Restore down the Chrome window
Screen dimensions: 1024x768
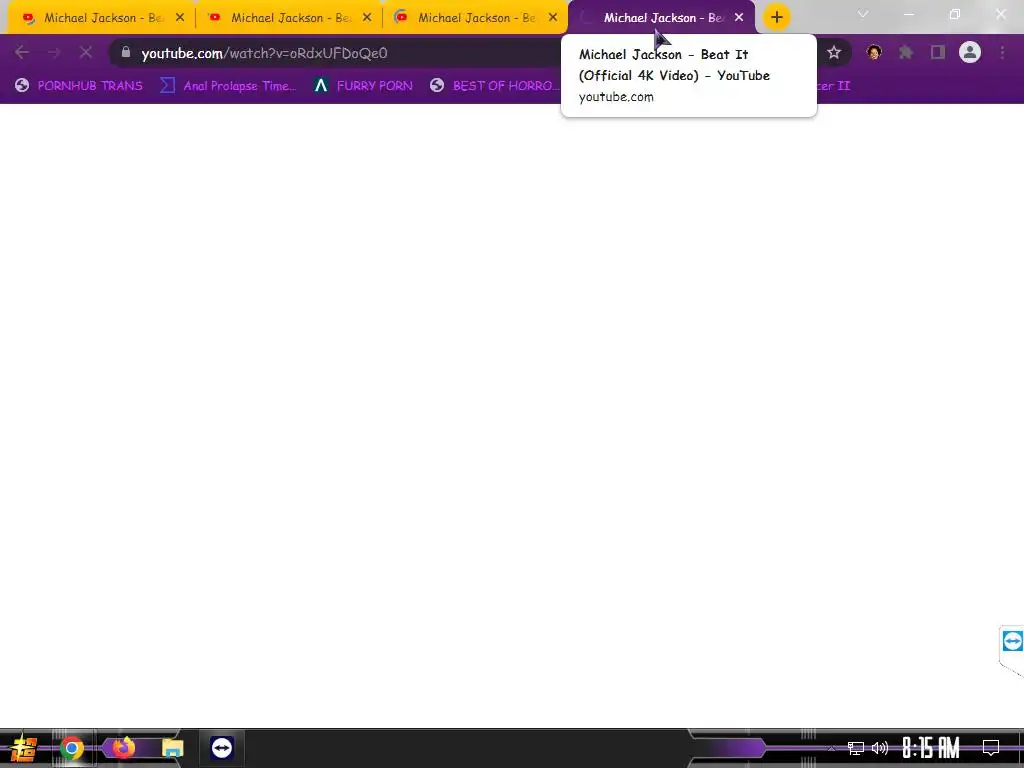pyautogui.click(x=955, y=14)
